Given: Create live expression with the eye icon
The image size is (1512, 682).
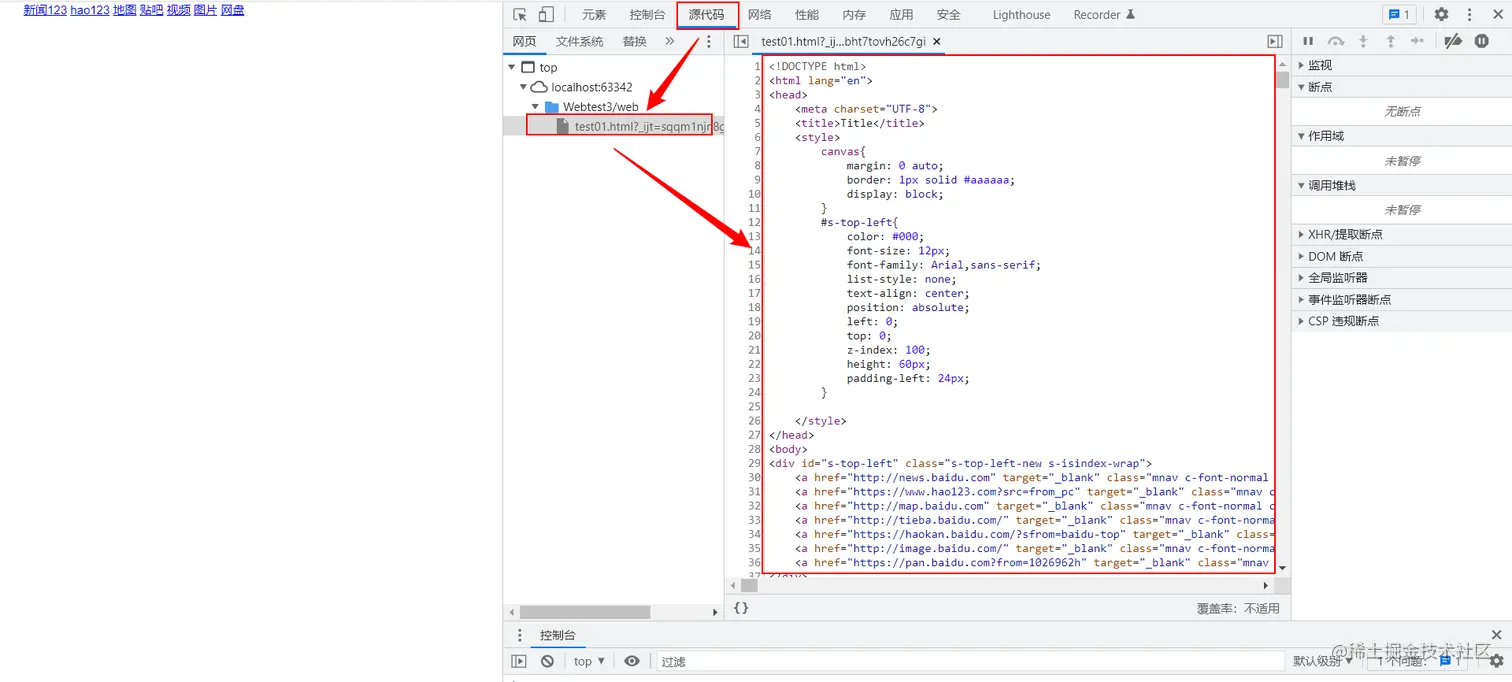Looking at the screenshot, I should click(x=632, y=661).
